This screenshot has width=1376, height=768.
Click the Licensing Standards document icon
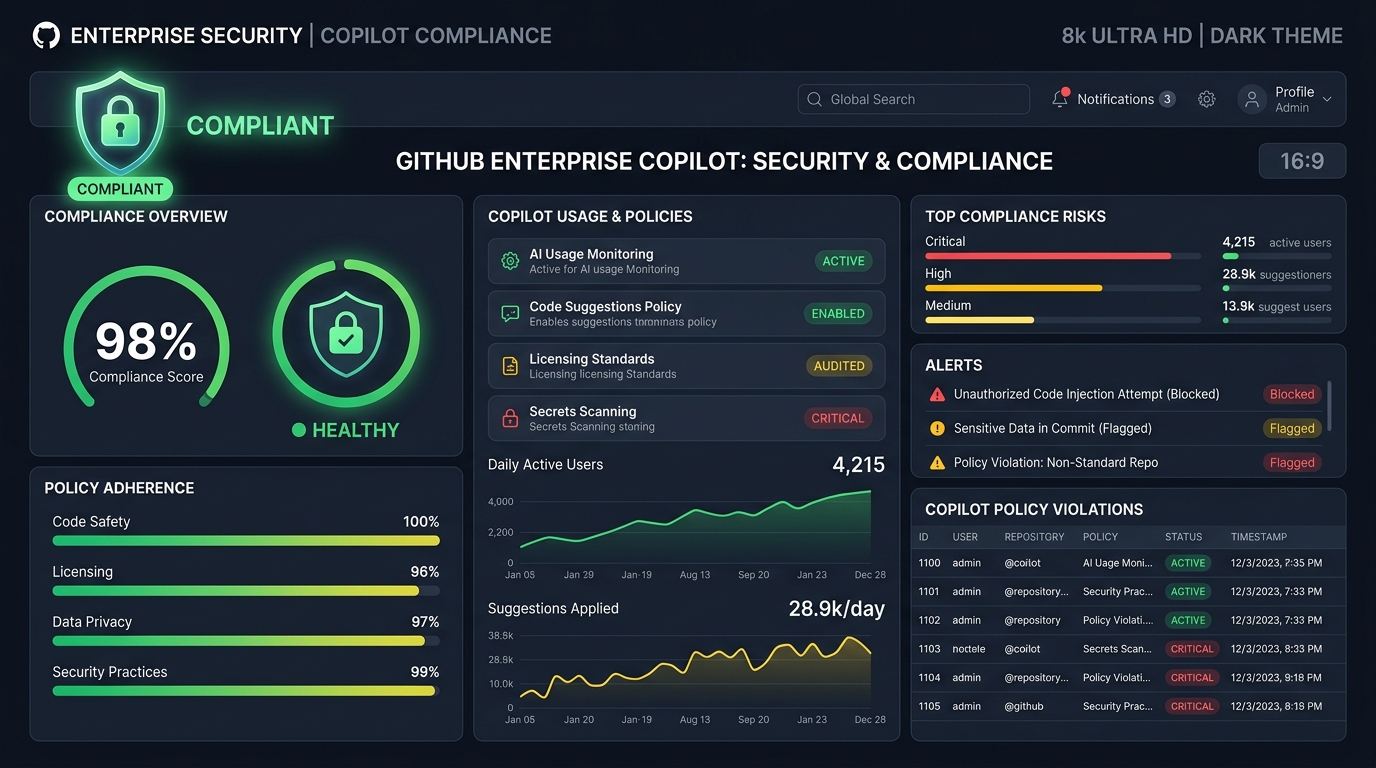click(x=510, y=366)
